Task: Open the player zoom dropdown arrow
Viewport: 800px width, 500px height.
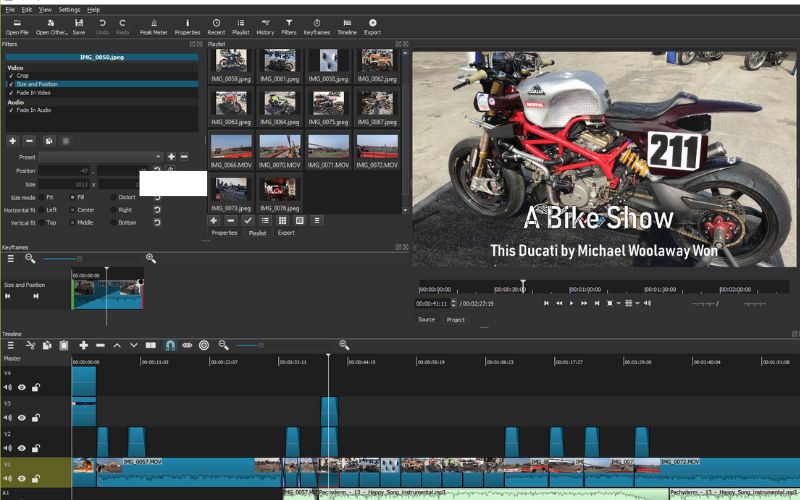Action: [x=618, y=303]
